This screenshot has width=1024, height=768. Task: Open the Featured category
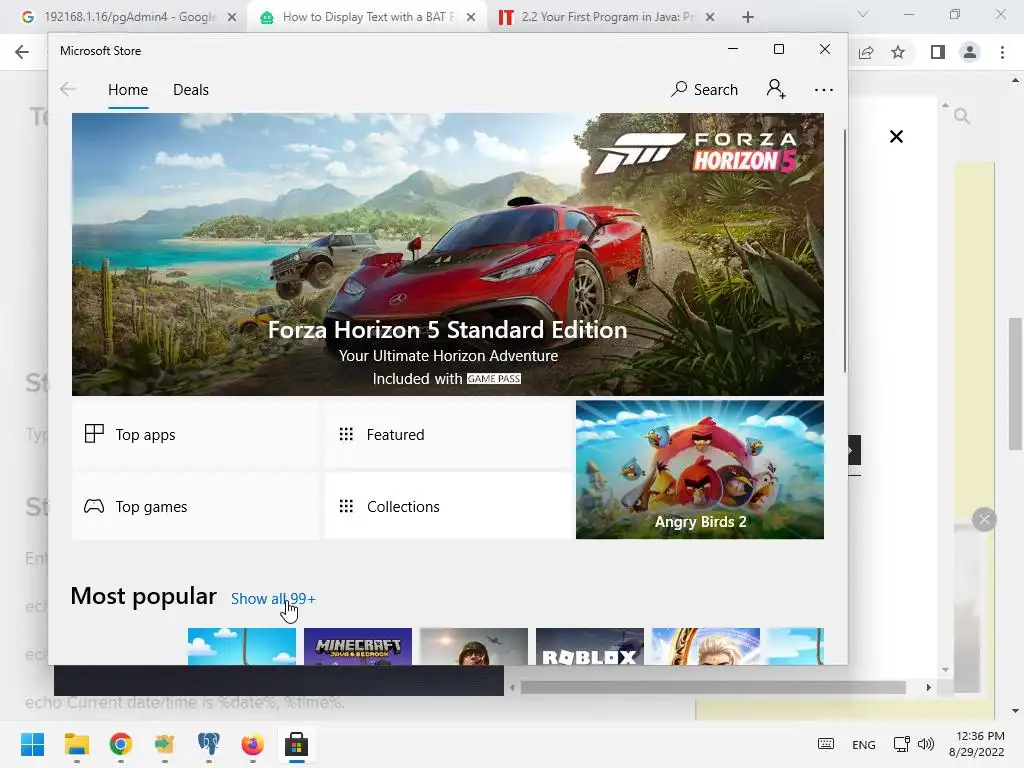(x=448, y=434)
